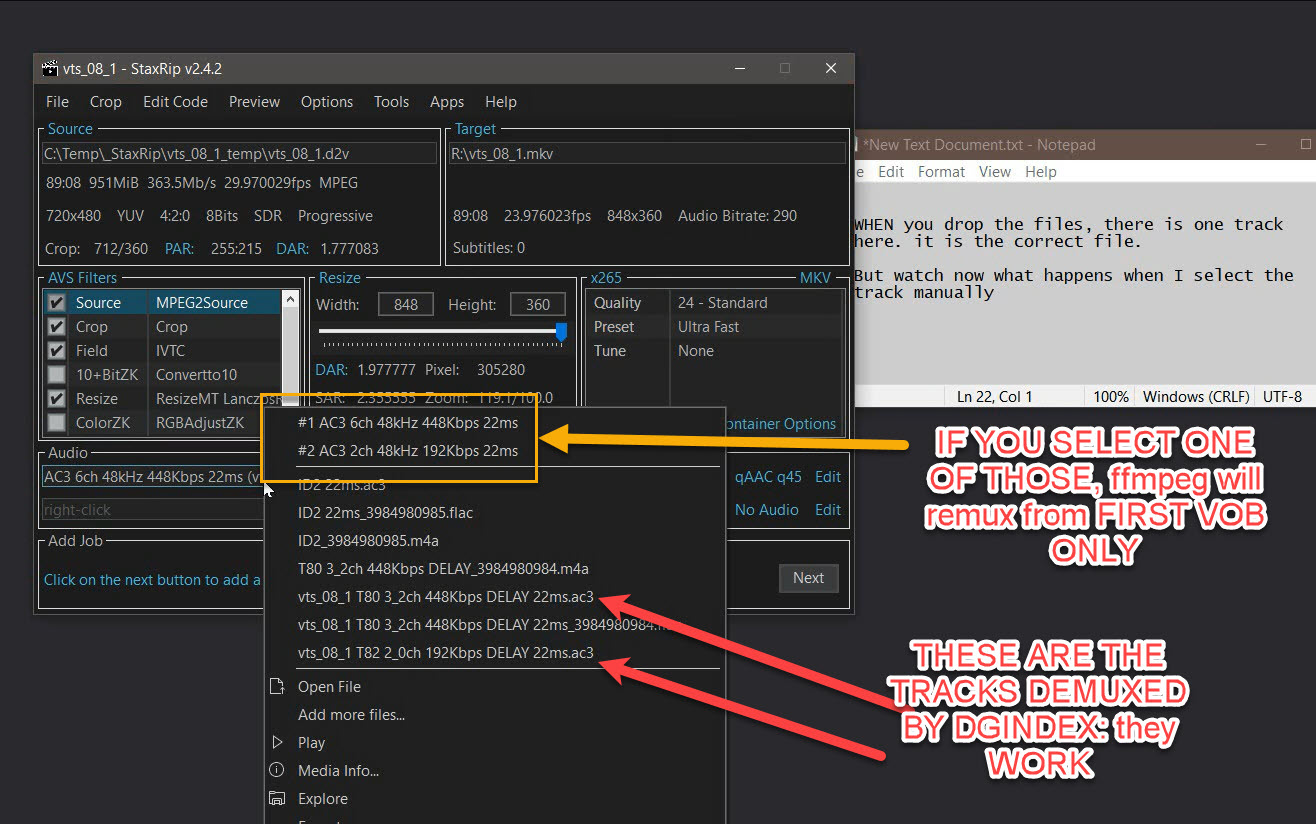Open the Apps menu
Screen dimensions: 1316x824
point(447,102)
